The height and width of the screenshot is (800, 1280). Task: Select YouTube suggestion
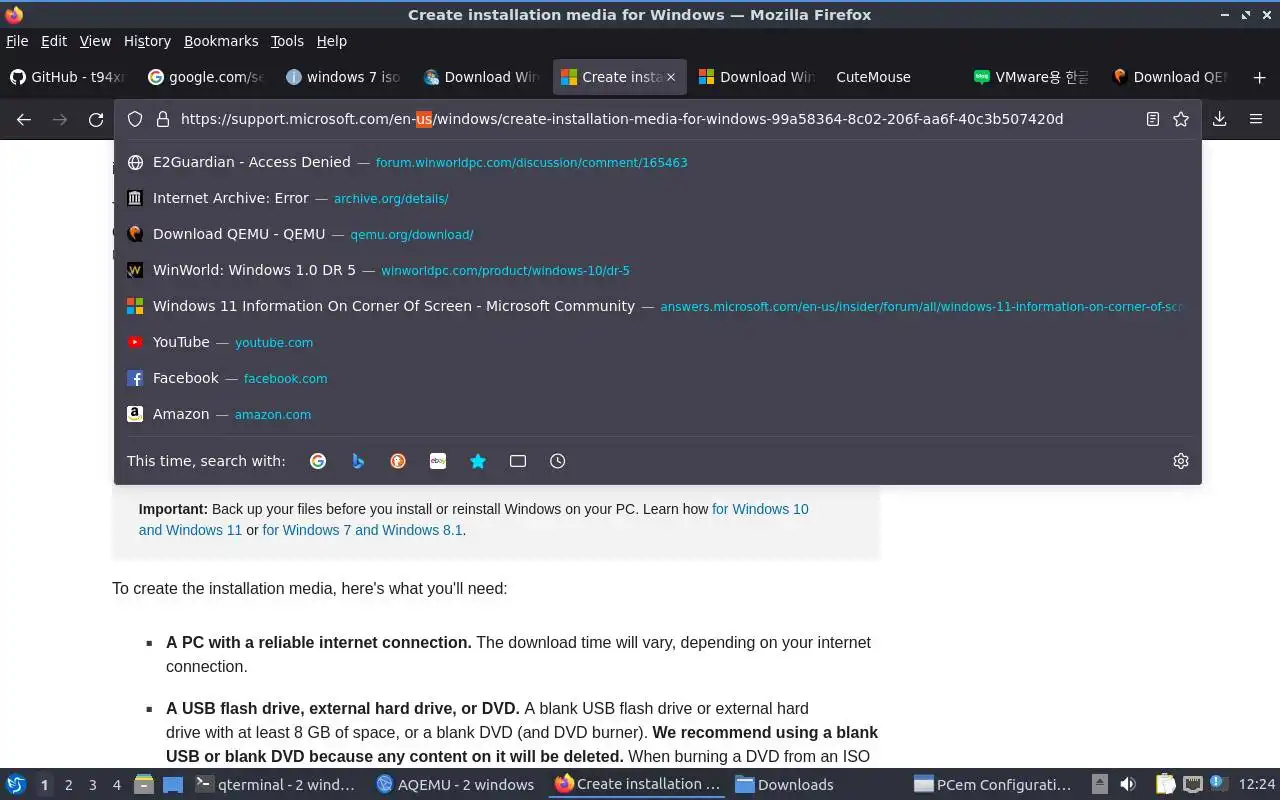coord(658,342)
